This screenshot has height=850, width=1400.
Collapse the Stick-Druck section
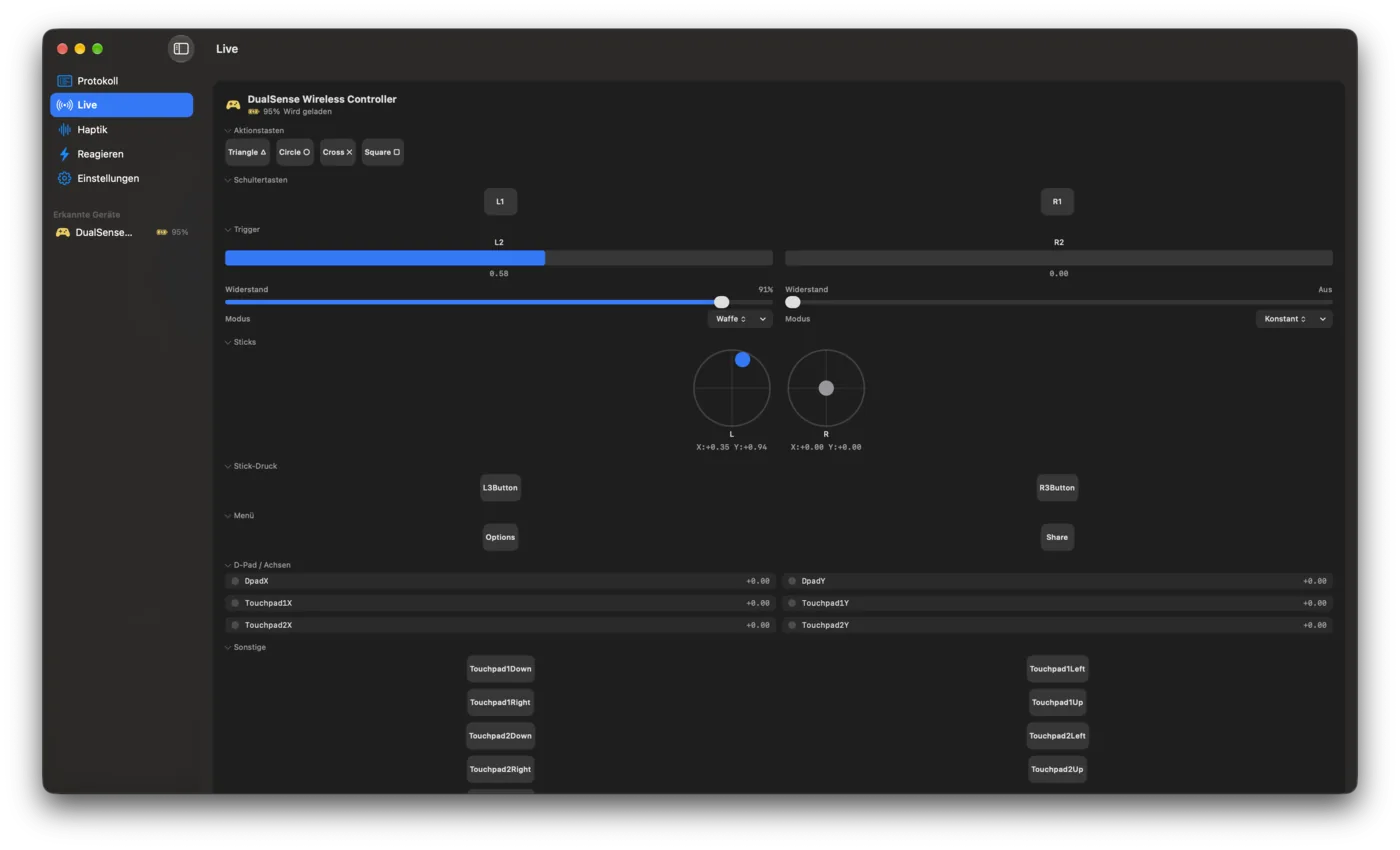click(x=228, y=466)
